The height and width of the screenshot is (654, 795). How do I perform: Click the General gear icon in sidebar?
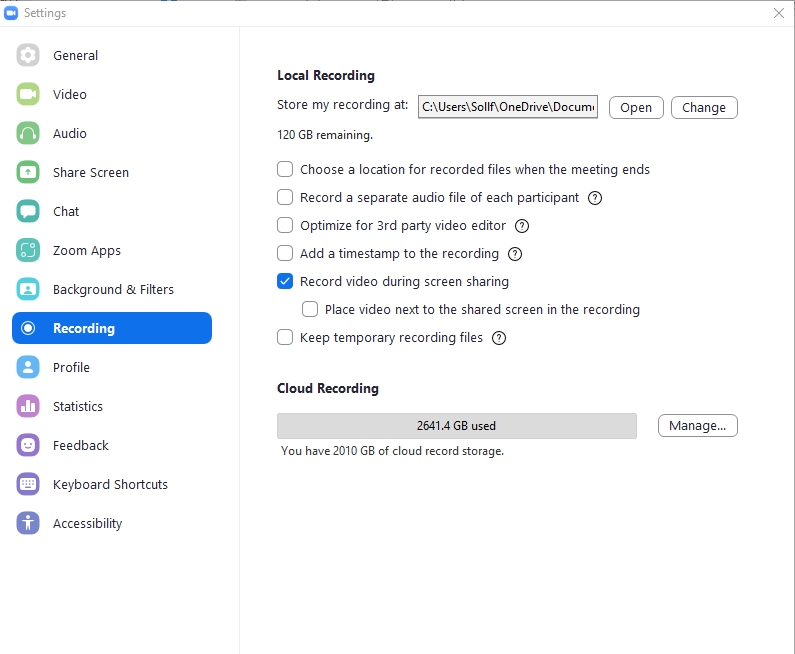click(x=28, y=56)
